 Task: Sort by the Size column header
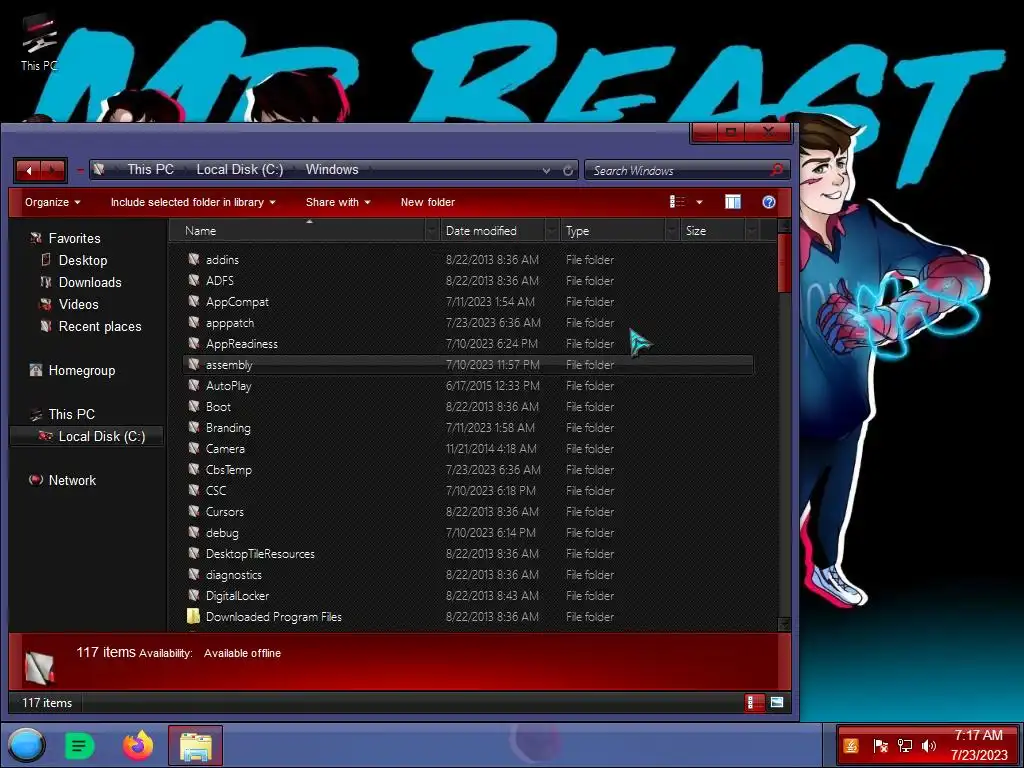pyautogui.click(x=696, y=231)
